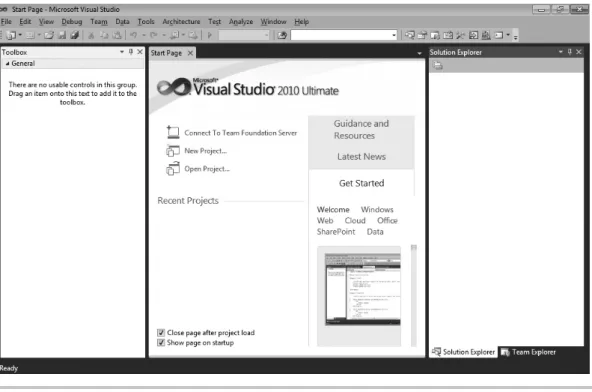Open the New Project icon dropdown arrow
Image resolution: width=592 pixels, height=392 pixels.
[x=20, y=35]
